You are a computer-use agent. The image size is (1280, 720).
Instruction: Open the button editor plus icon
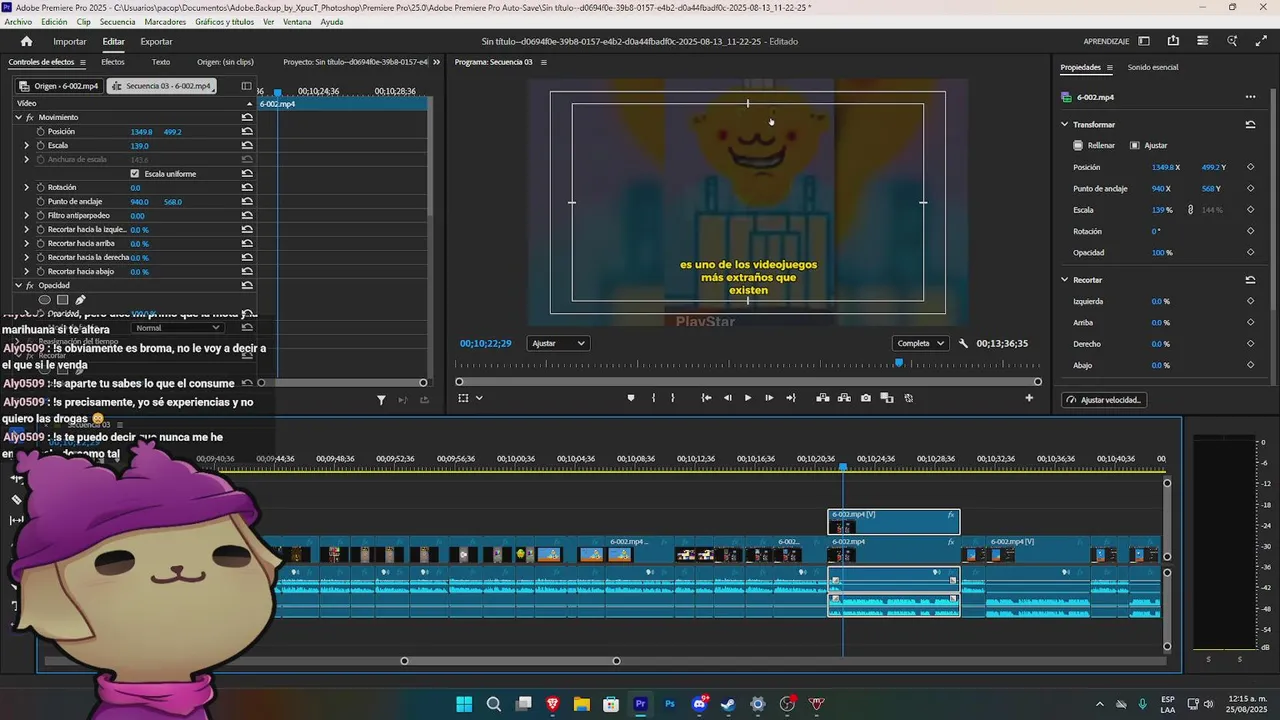(1029, 398)
